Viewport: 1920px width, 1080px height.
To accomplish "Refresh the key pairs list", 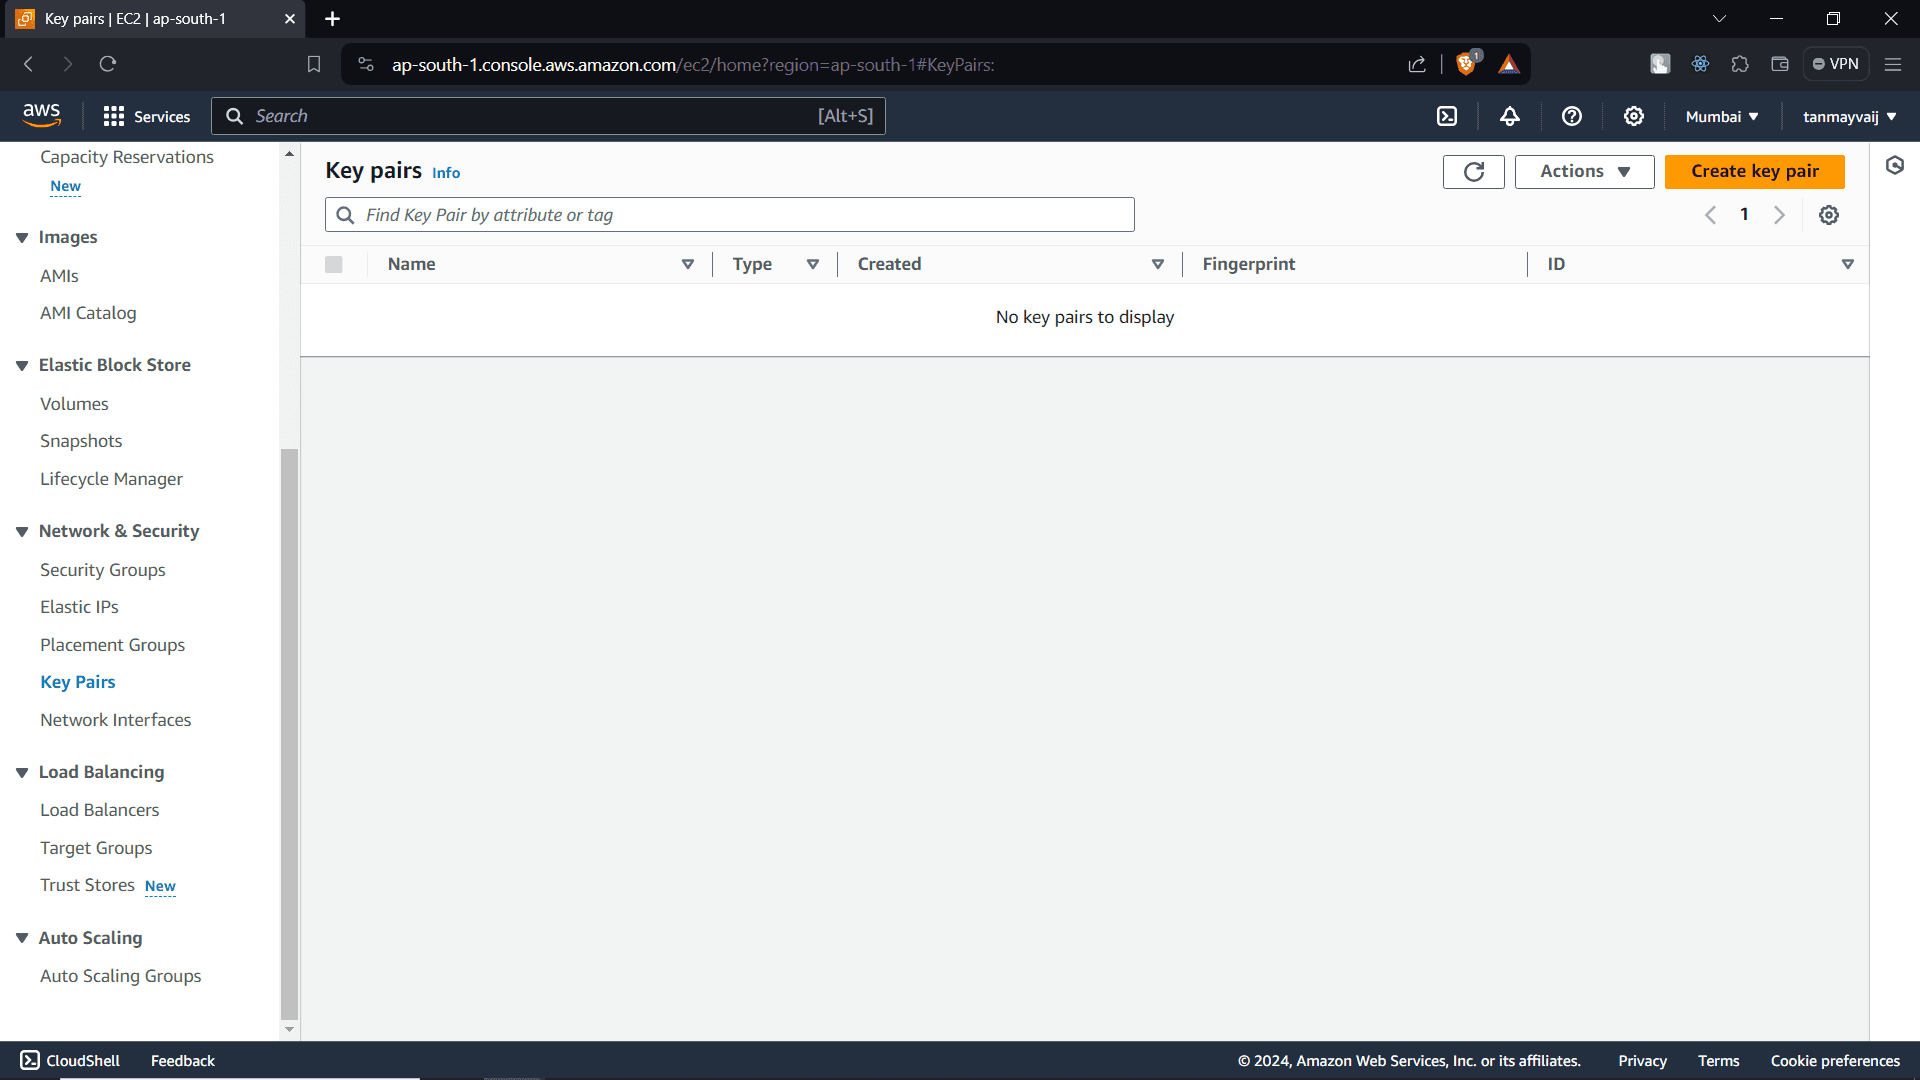I will 1473,171.
